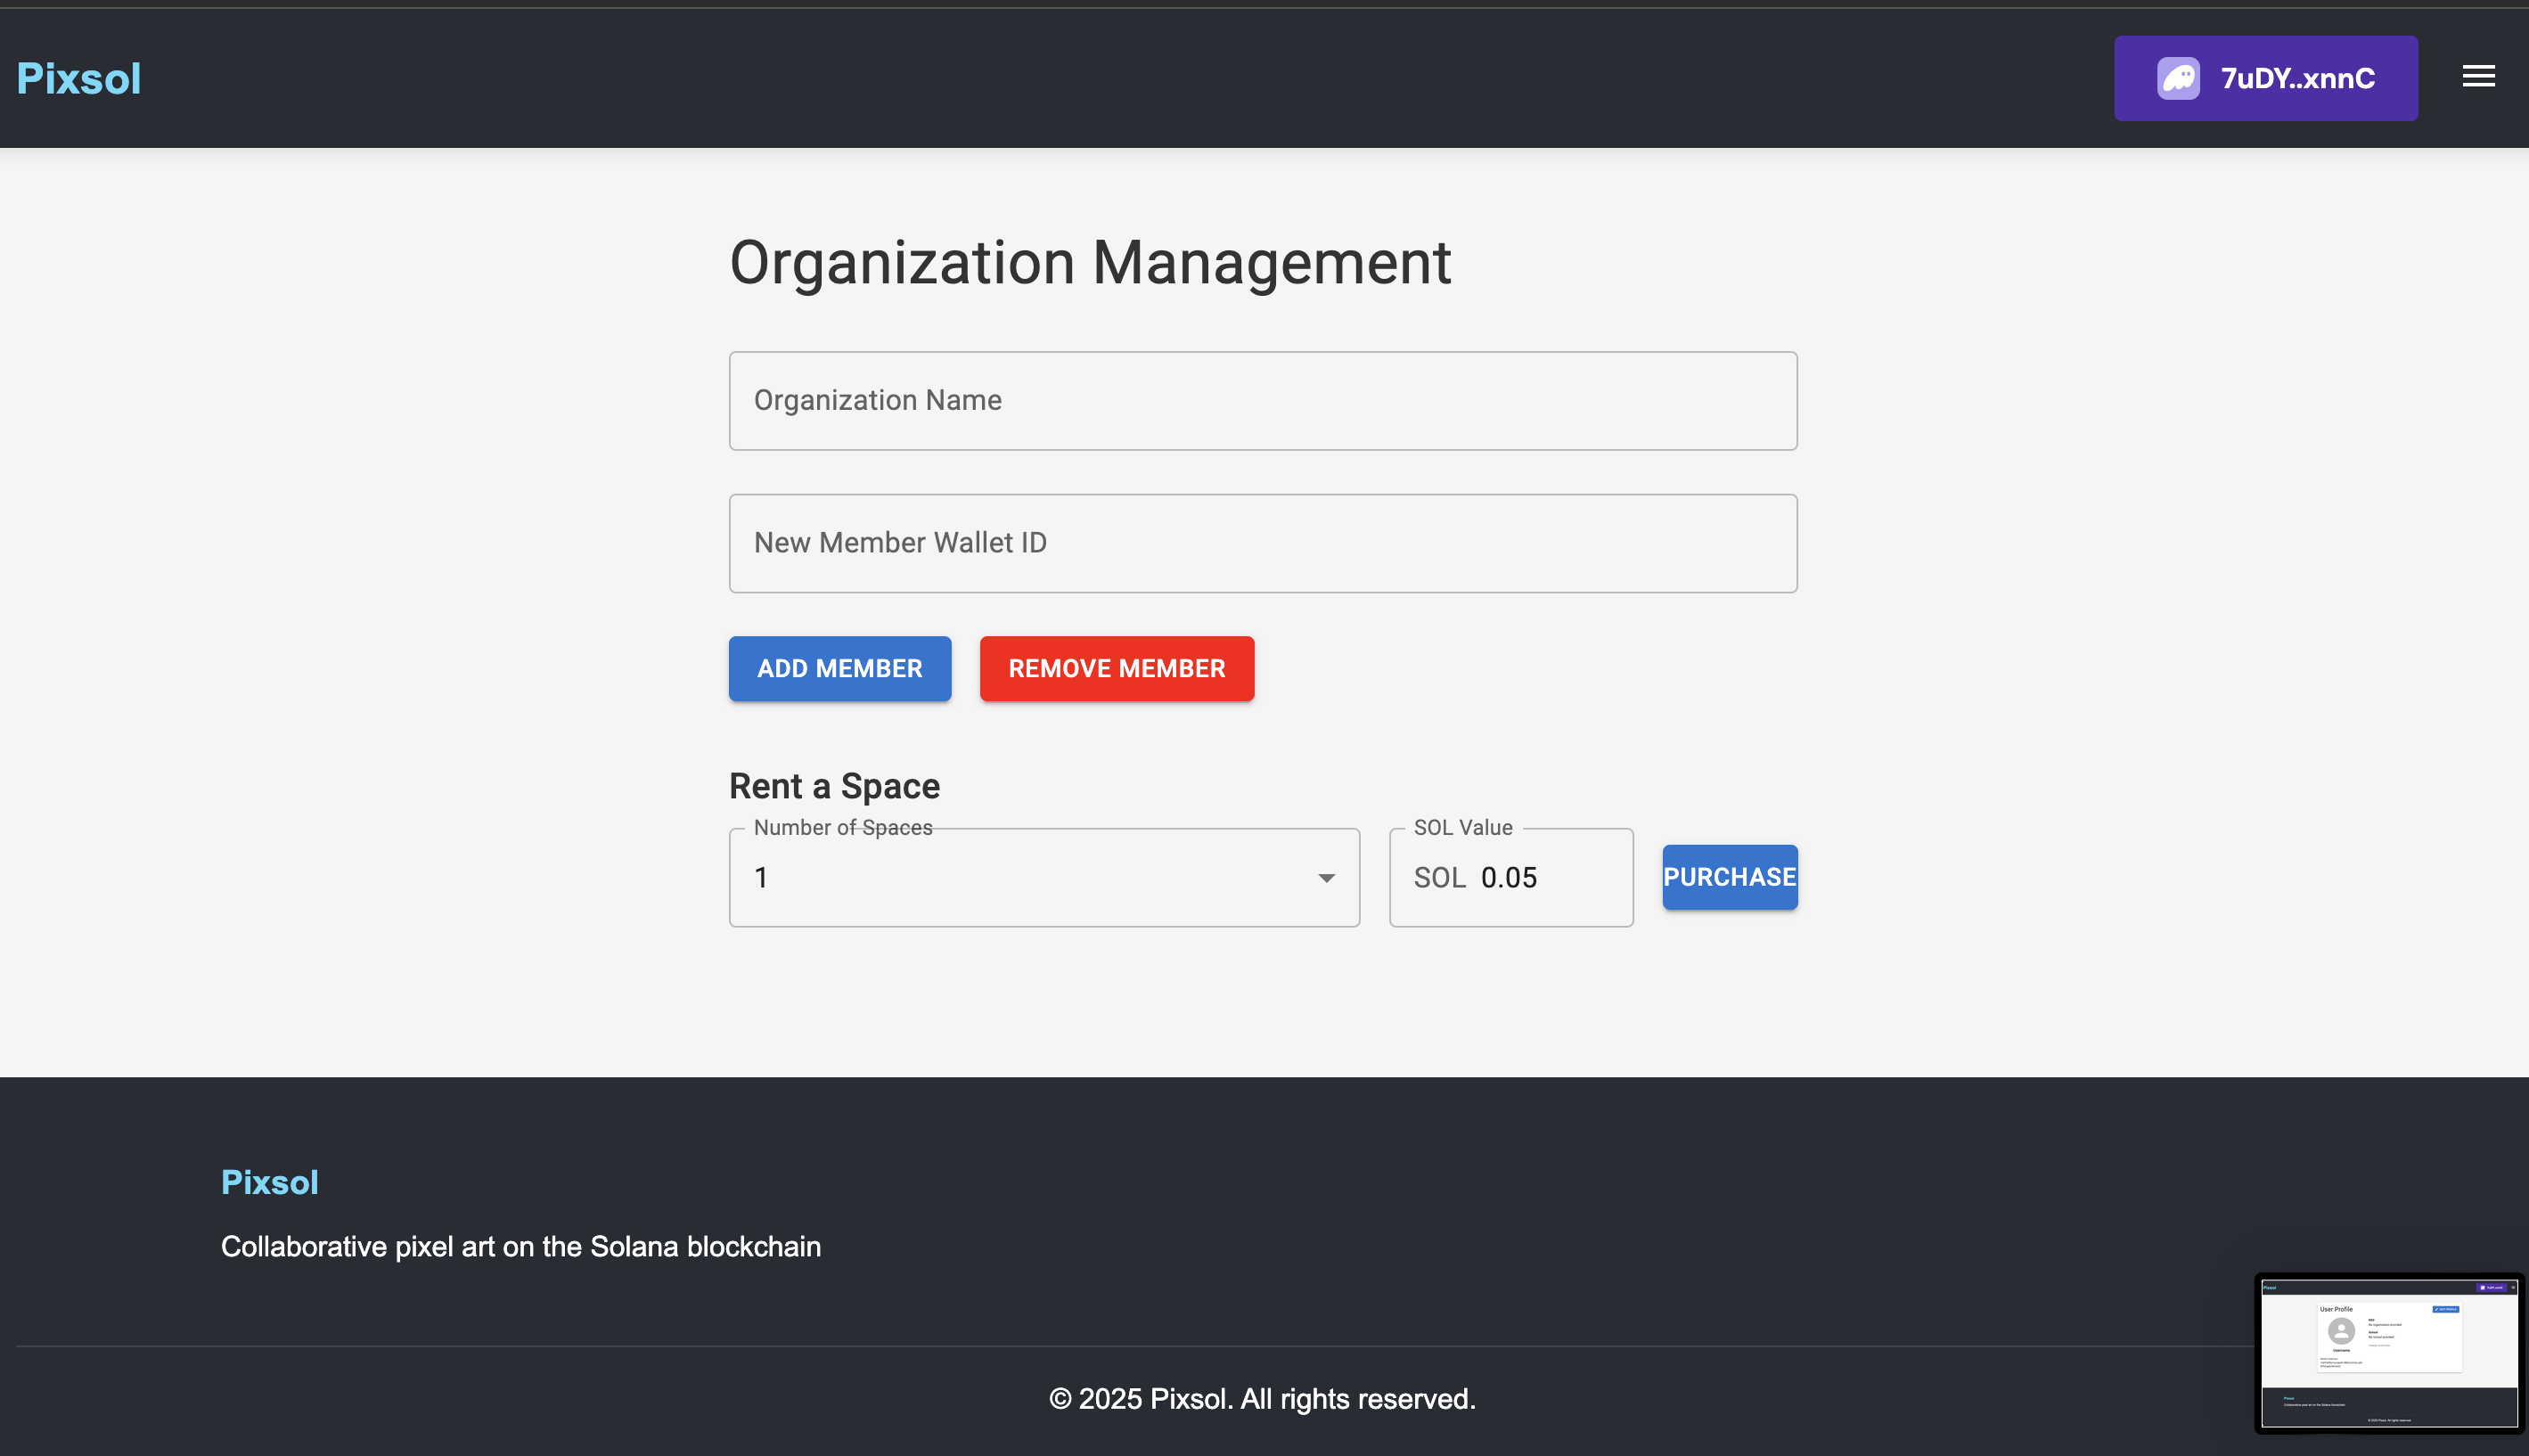Focus the Organization Name field
This screenshot has width=2529, height=1456.
coord(1262,400)
